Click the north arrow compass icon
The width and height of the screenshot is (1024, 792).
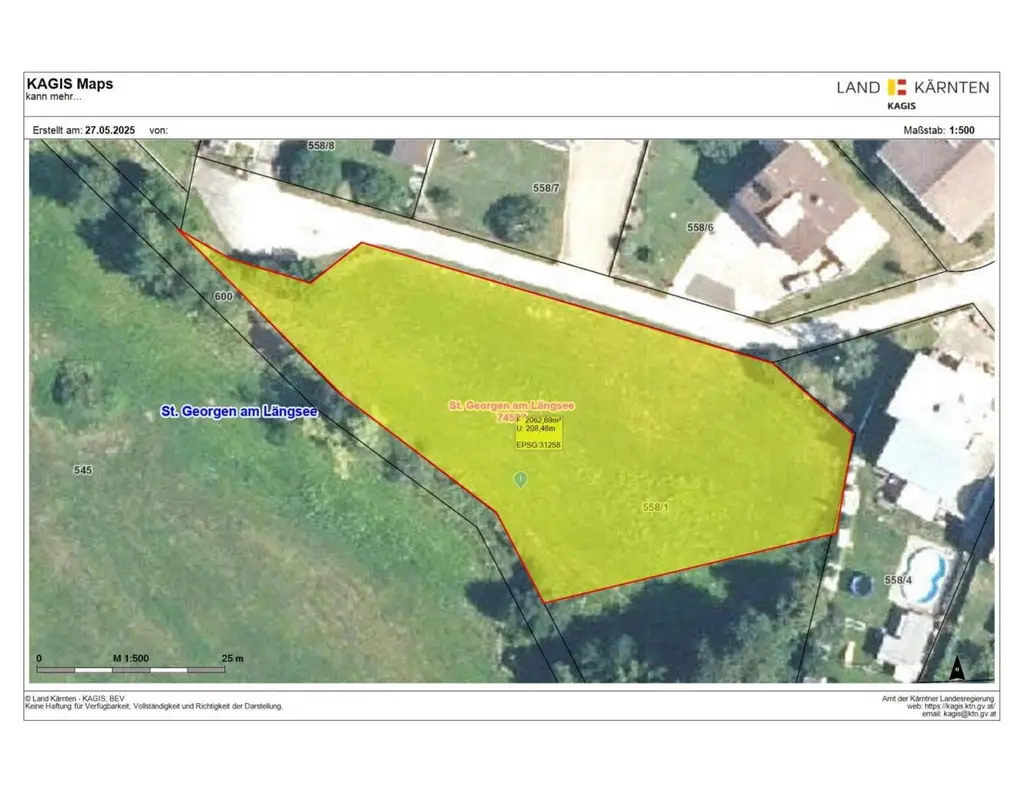pyautogui.click(x=957, y=668)
